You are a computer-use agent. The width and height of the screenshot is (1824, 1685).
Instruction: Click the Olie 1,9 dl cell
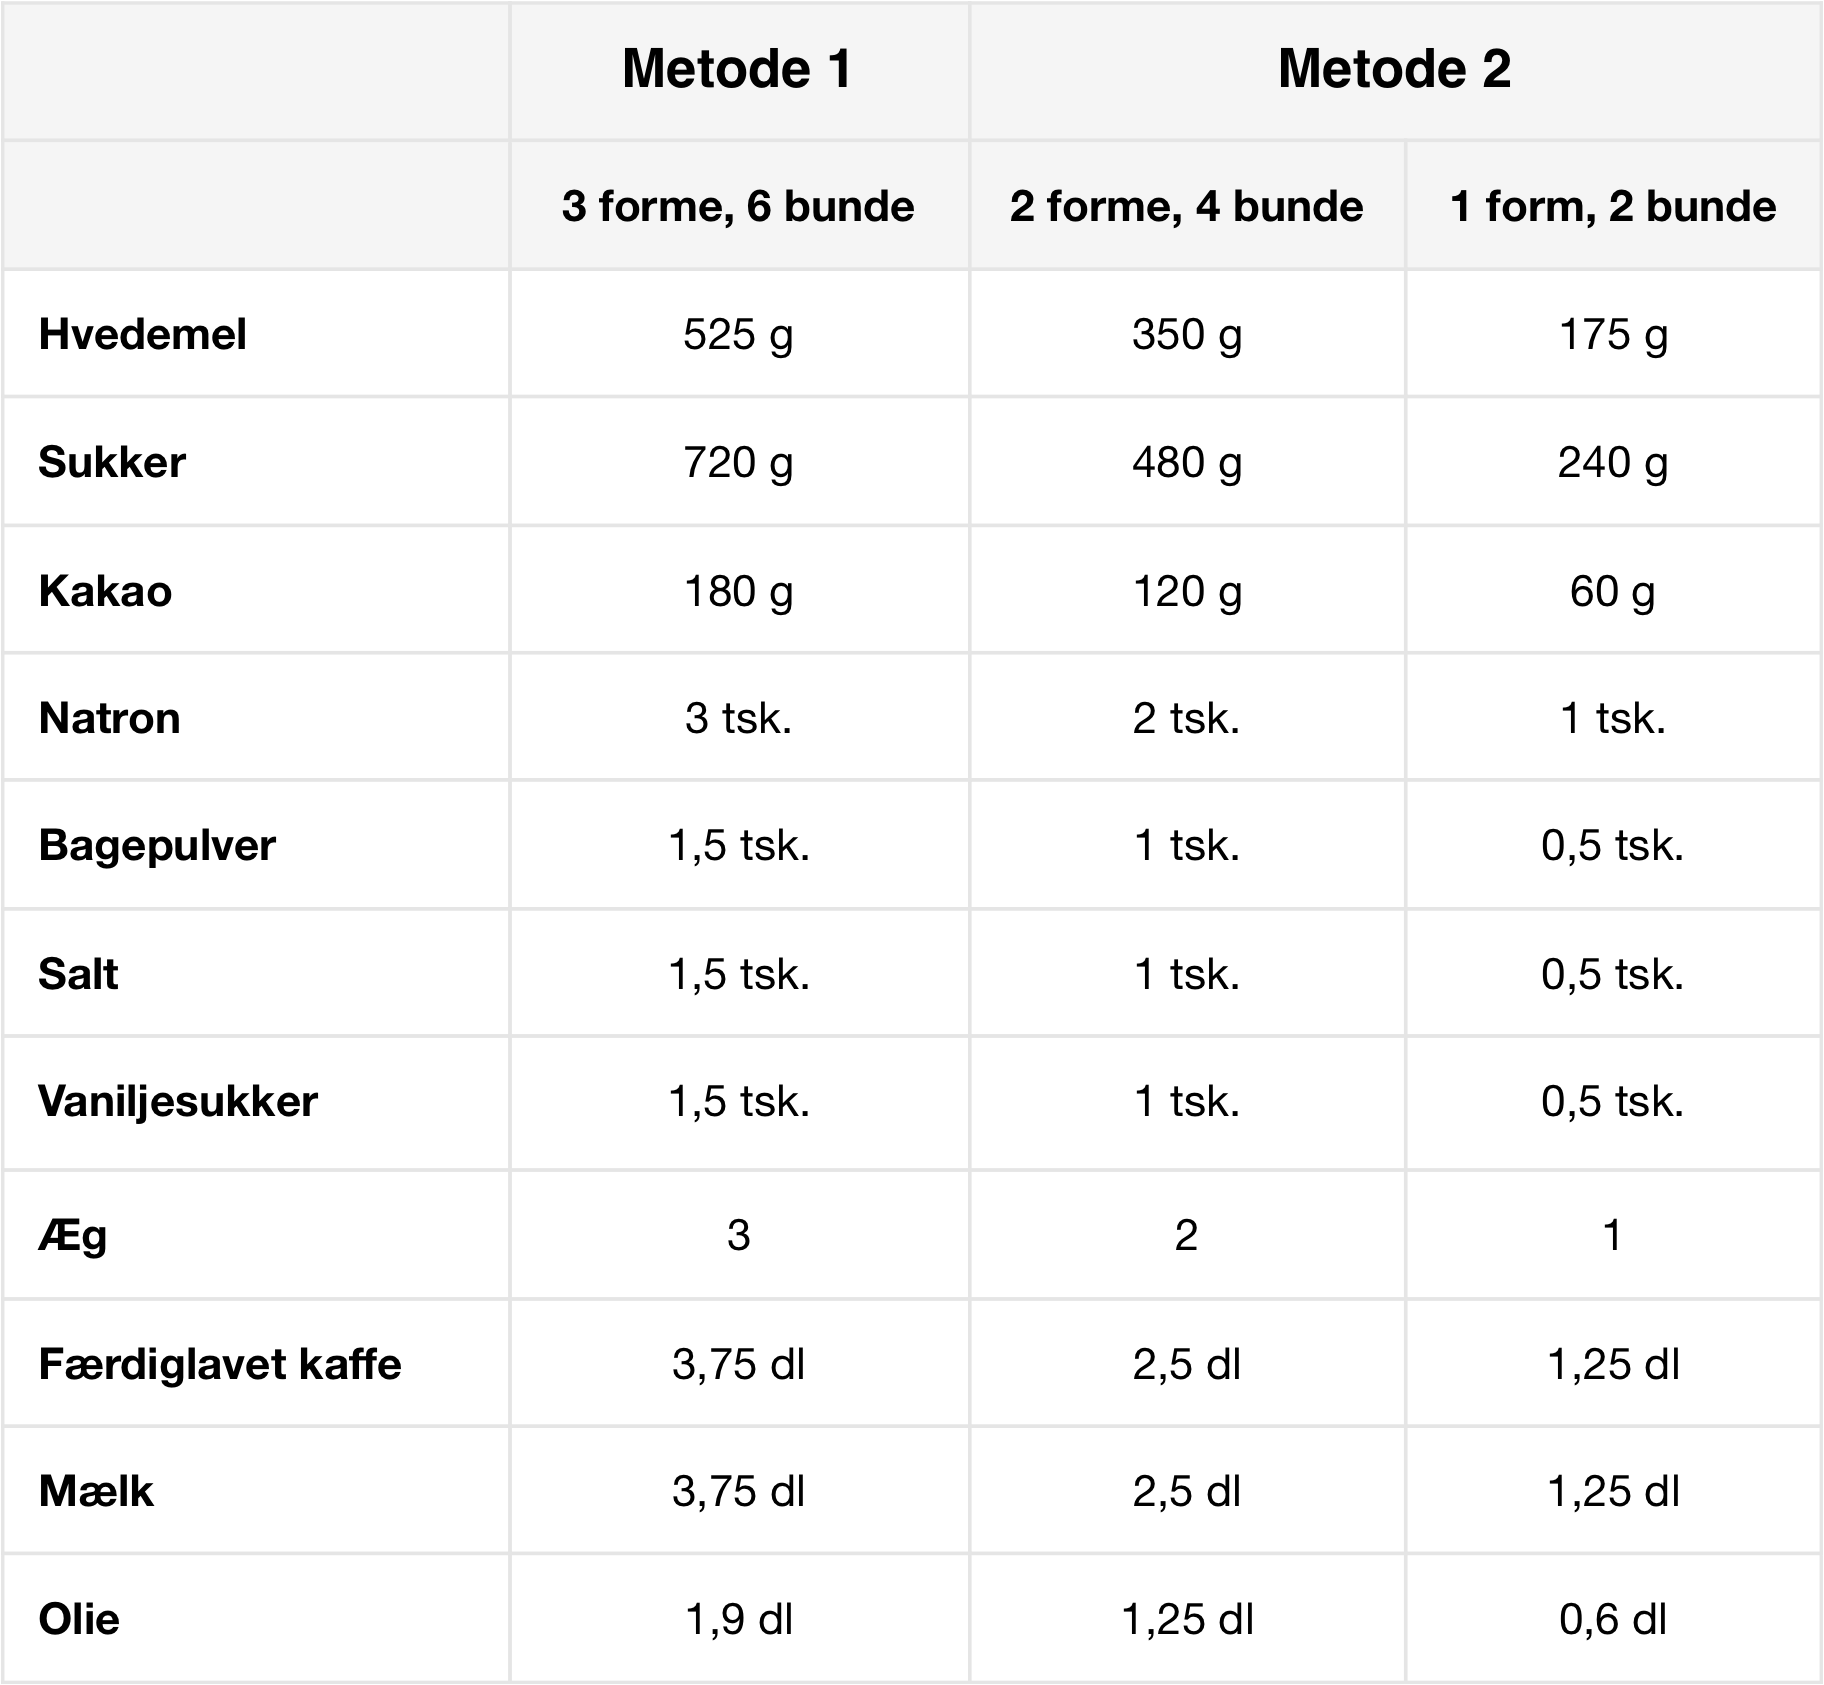(738, 1620)
